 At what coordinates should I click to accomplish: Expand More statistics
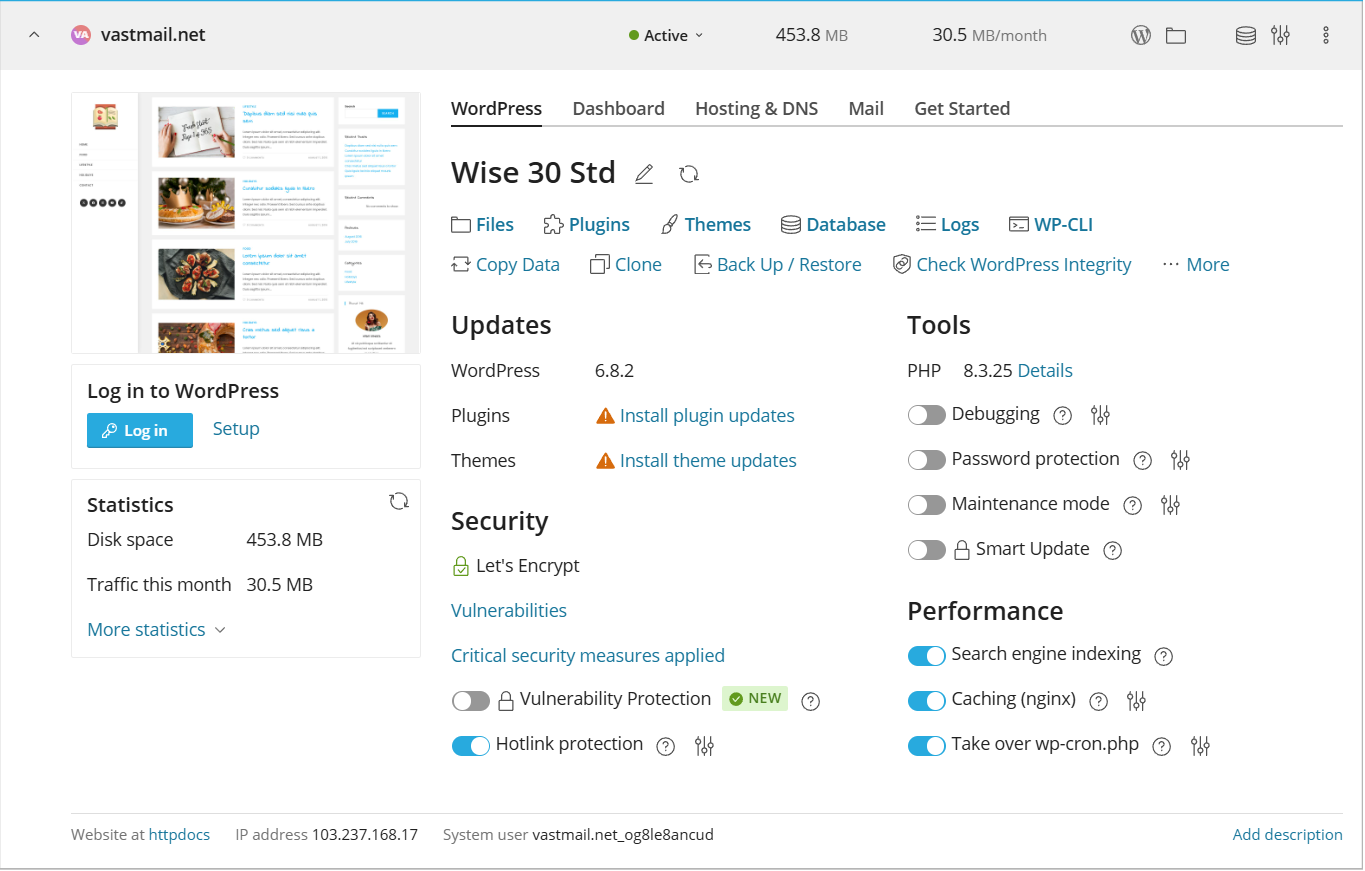(157, 630)
